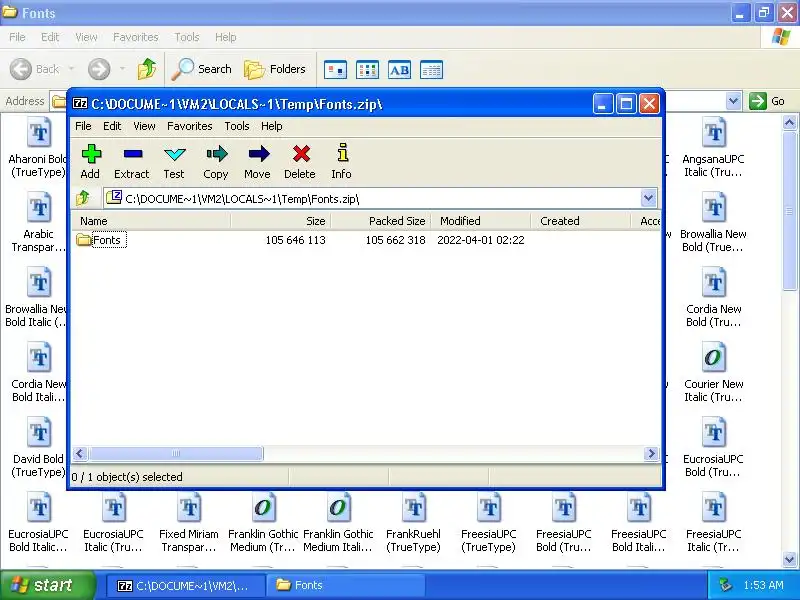The image size is (800, 600).
Task: Run Test on the archive
Action: [x=174, y=161]
